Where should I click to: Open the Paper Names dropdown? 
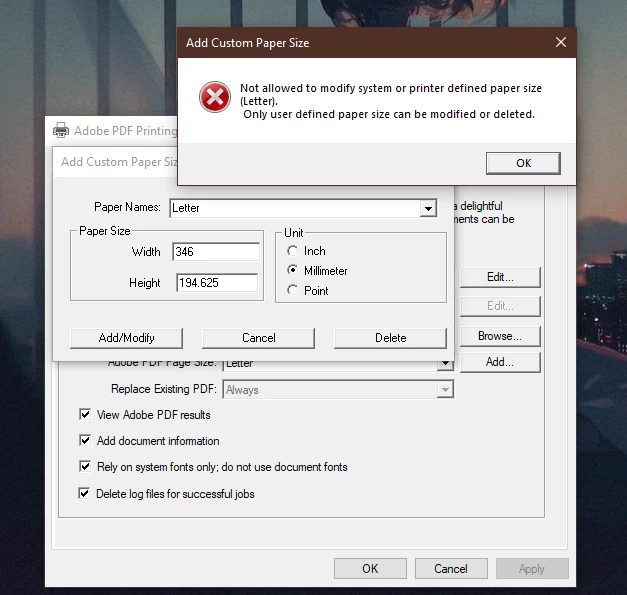pyautogui.click(x=428, y=208)
